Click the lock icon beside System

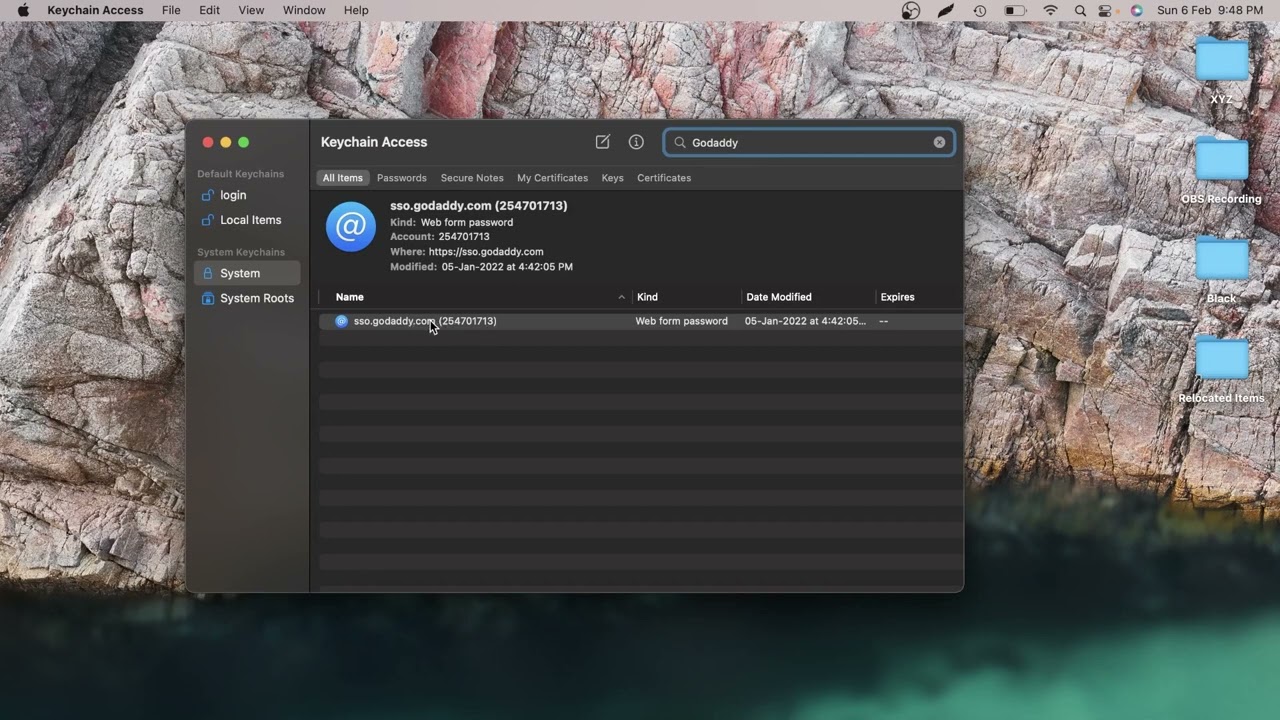(x=208, y=273)
